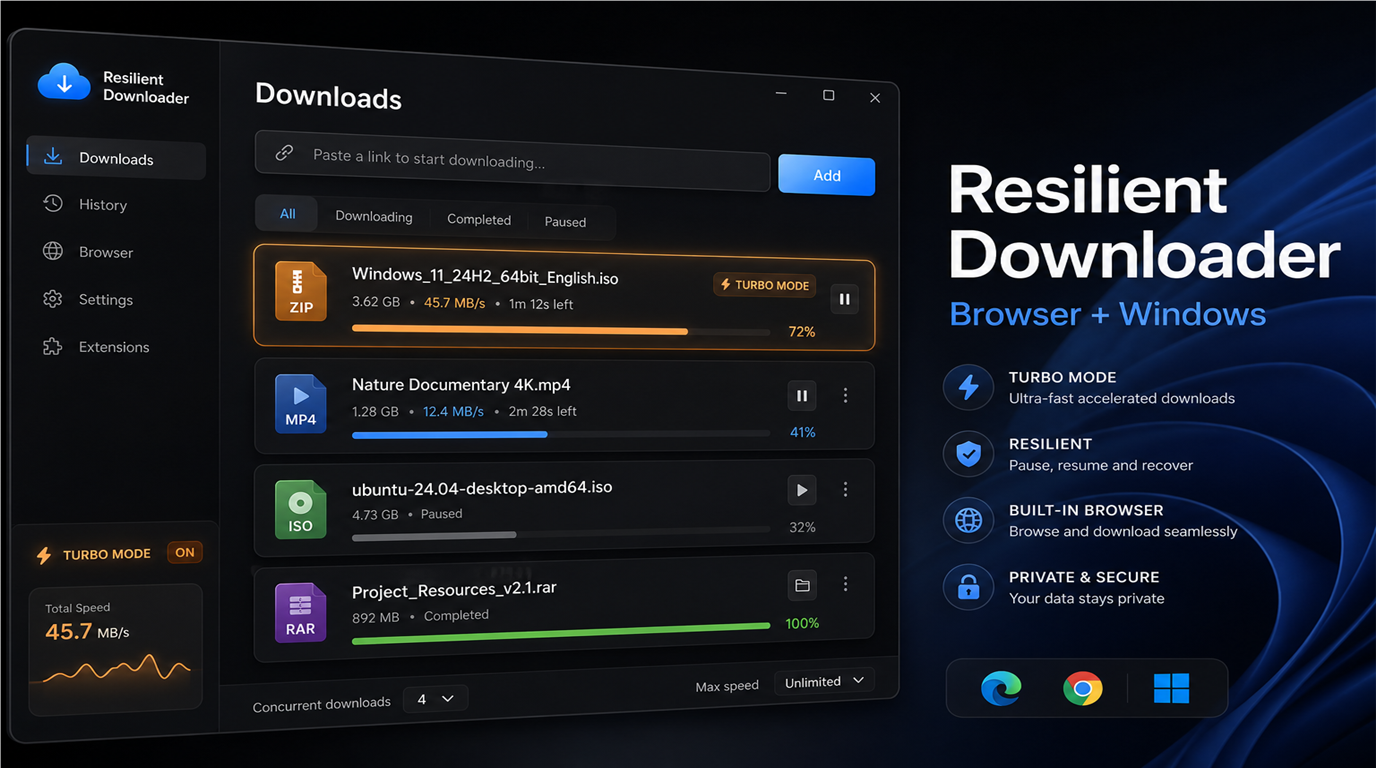This screenshot has width=1376, height=768.
Task: Click the 72% progress label
Action: (x=802, y=332)
